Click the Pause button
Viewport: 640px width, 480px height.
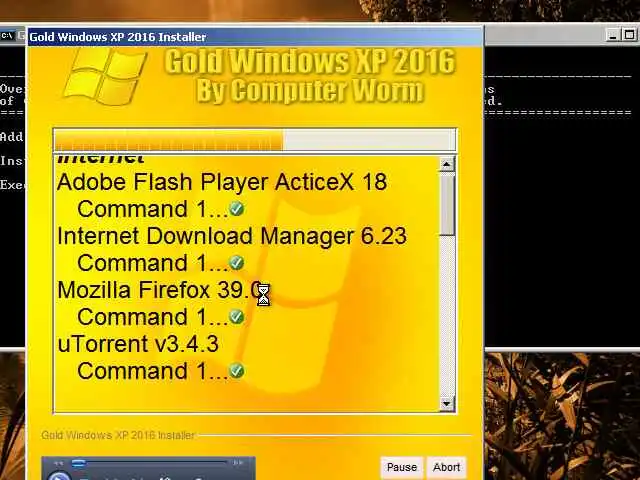click(x=402, y=467)
